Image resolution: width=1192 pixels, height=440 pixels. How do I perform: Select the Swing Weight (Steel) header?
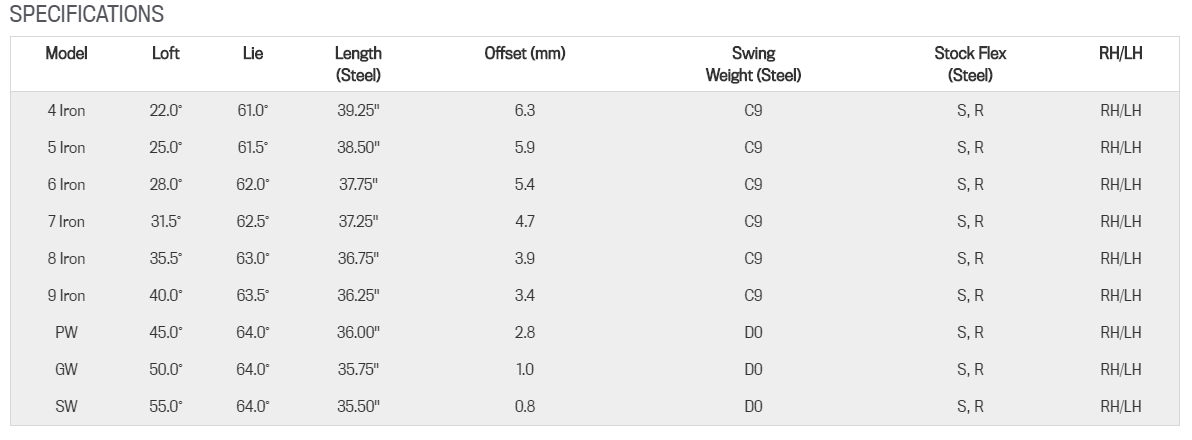point(753,64)
